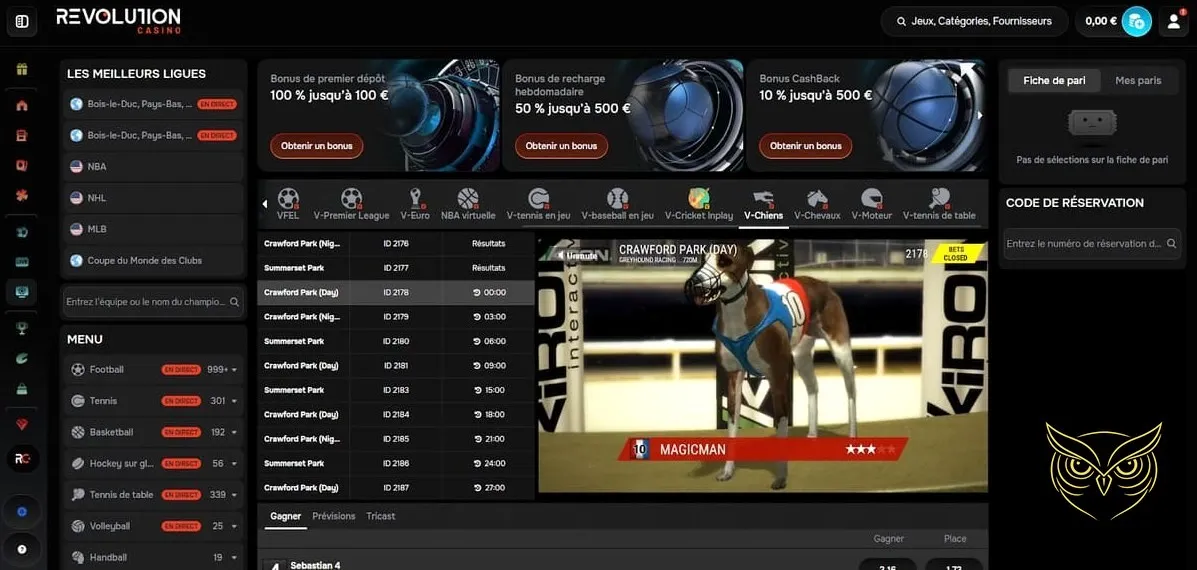Click the round RC logo icon in sidebar
The width and height of the screenshot is (1197, 570).
(x=22, y=459)
